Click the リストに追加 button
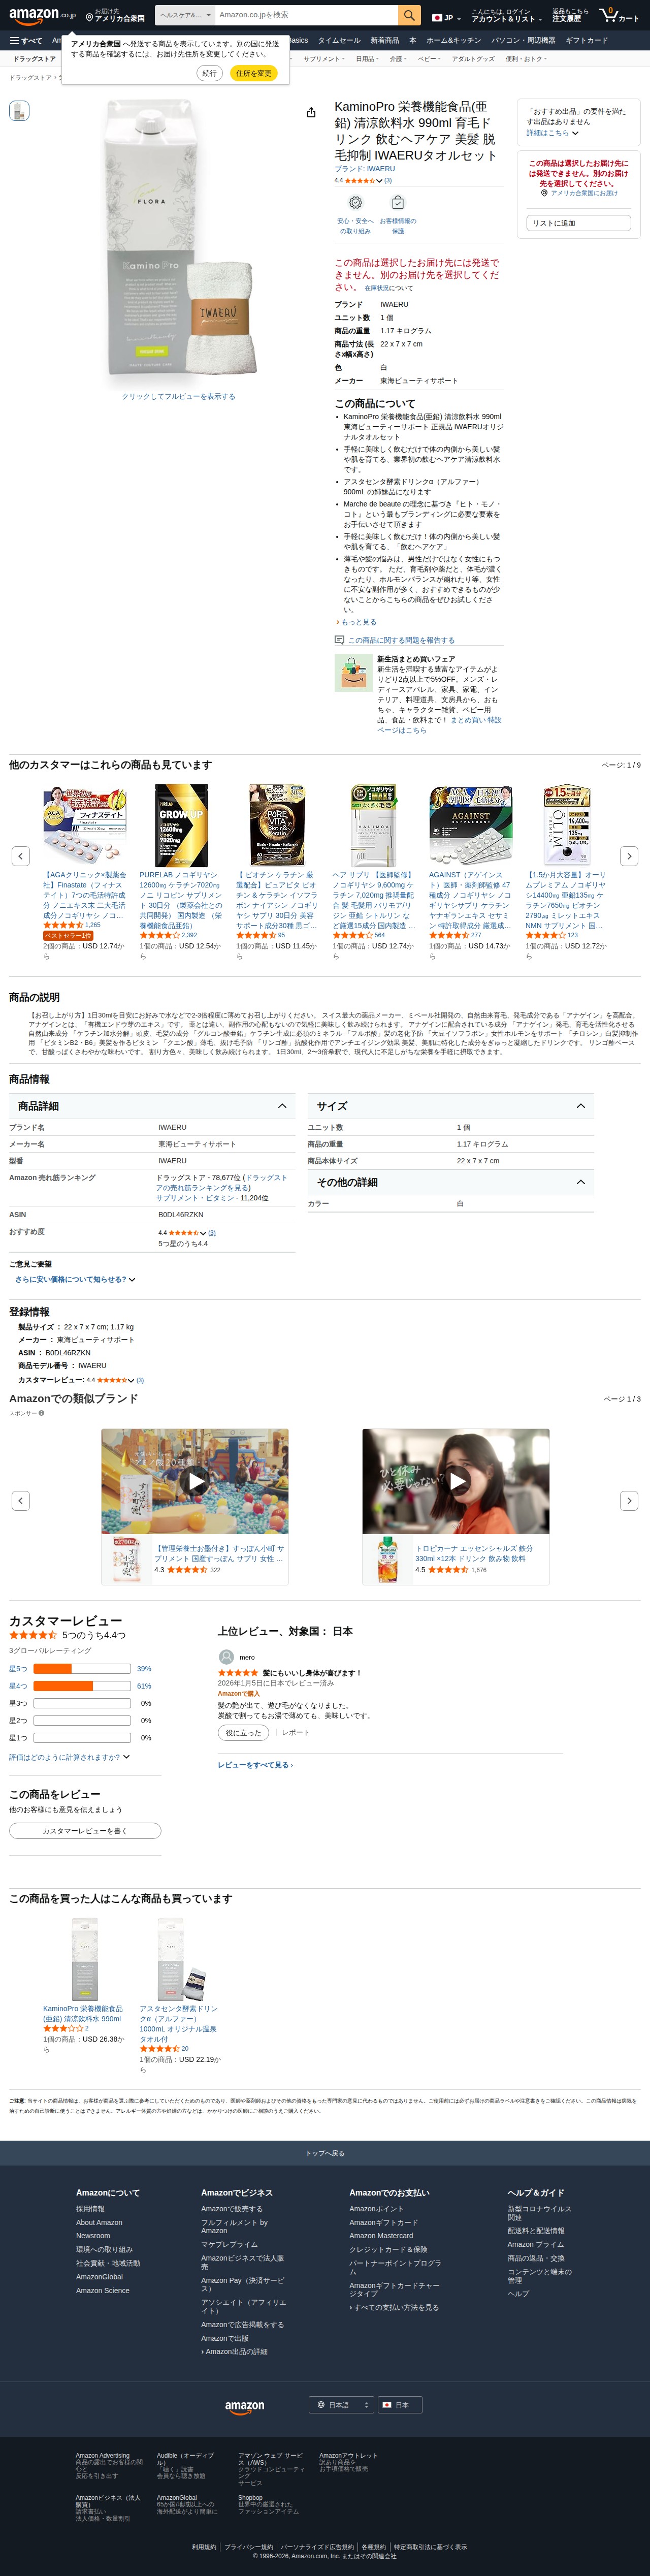This screenshot has height=2576, width=650. pyautogui.click(x=579, y=223)
